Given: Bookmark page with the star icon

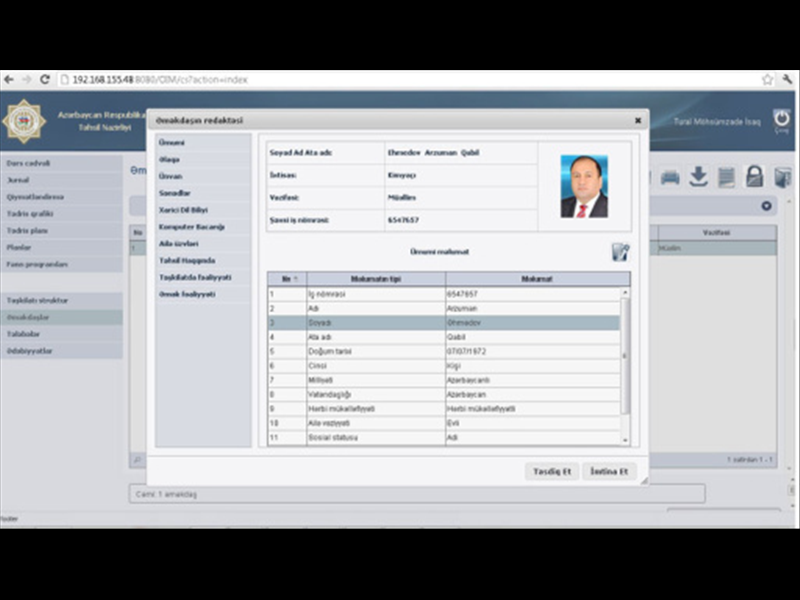Looking at the screenshot, I should pos(767,79).
